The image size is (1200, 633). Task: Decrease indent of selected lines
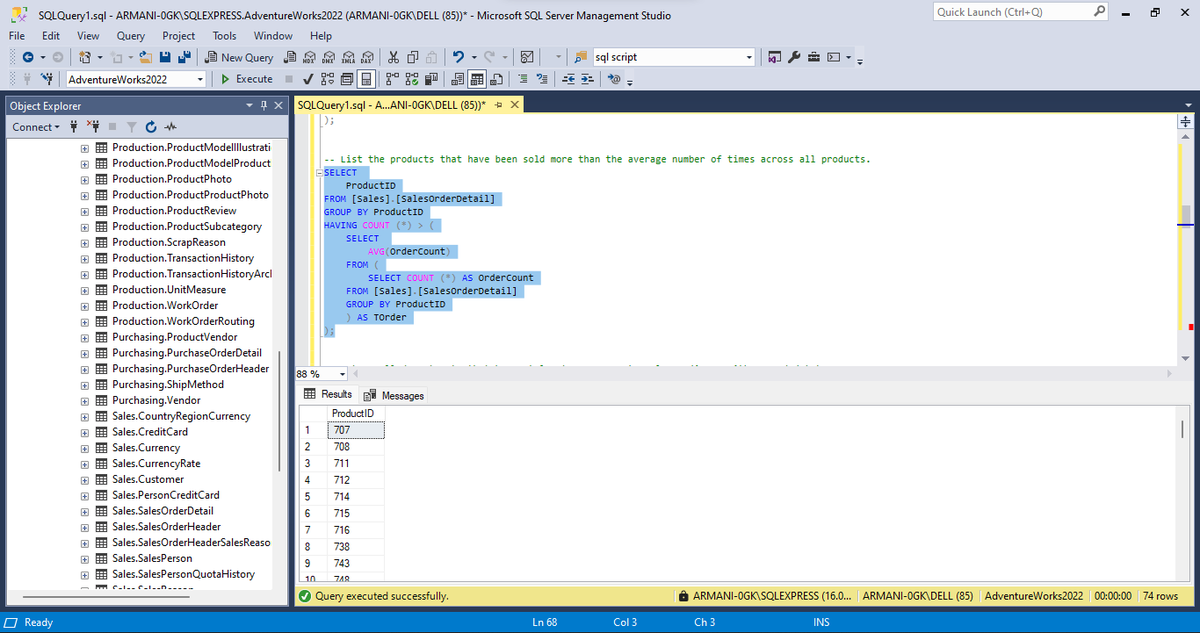568,79
